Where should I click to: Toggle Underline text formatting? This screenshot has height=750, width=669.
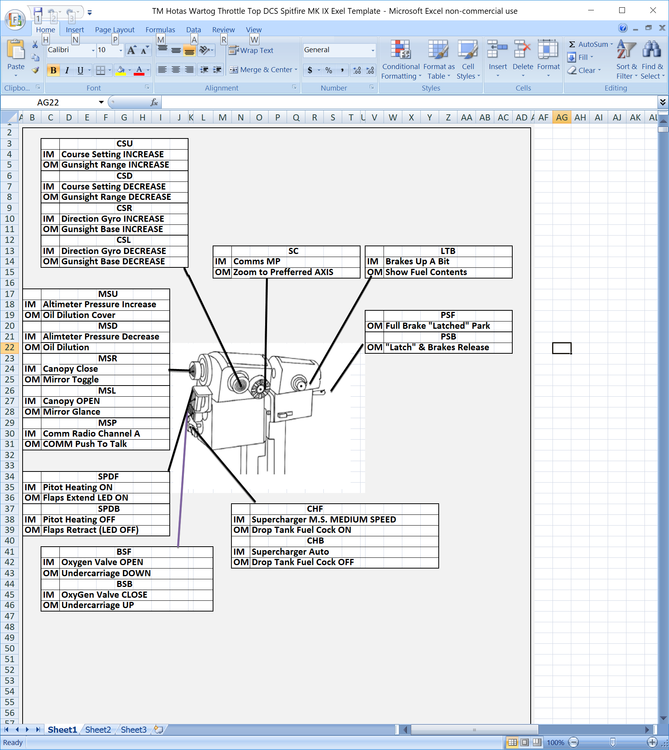pyautogui.click(x=81, y=70)
